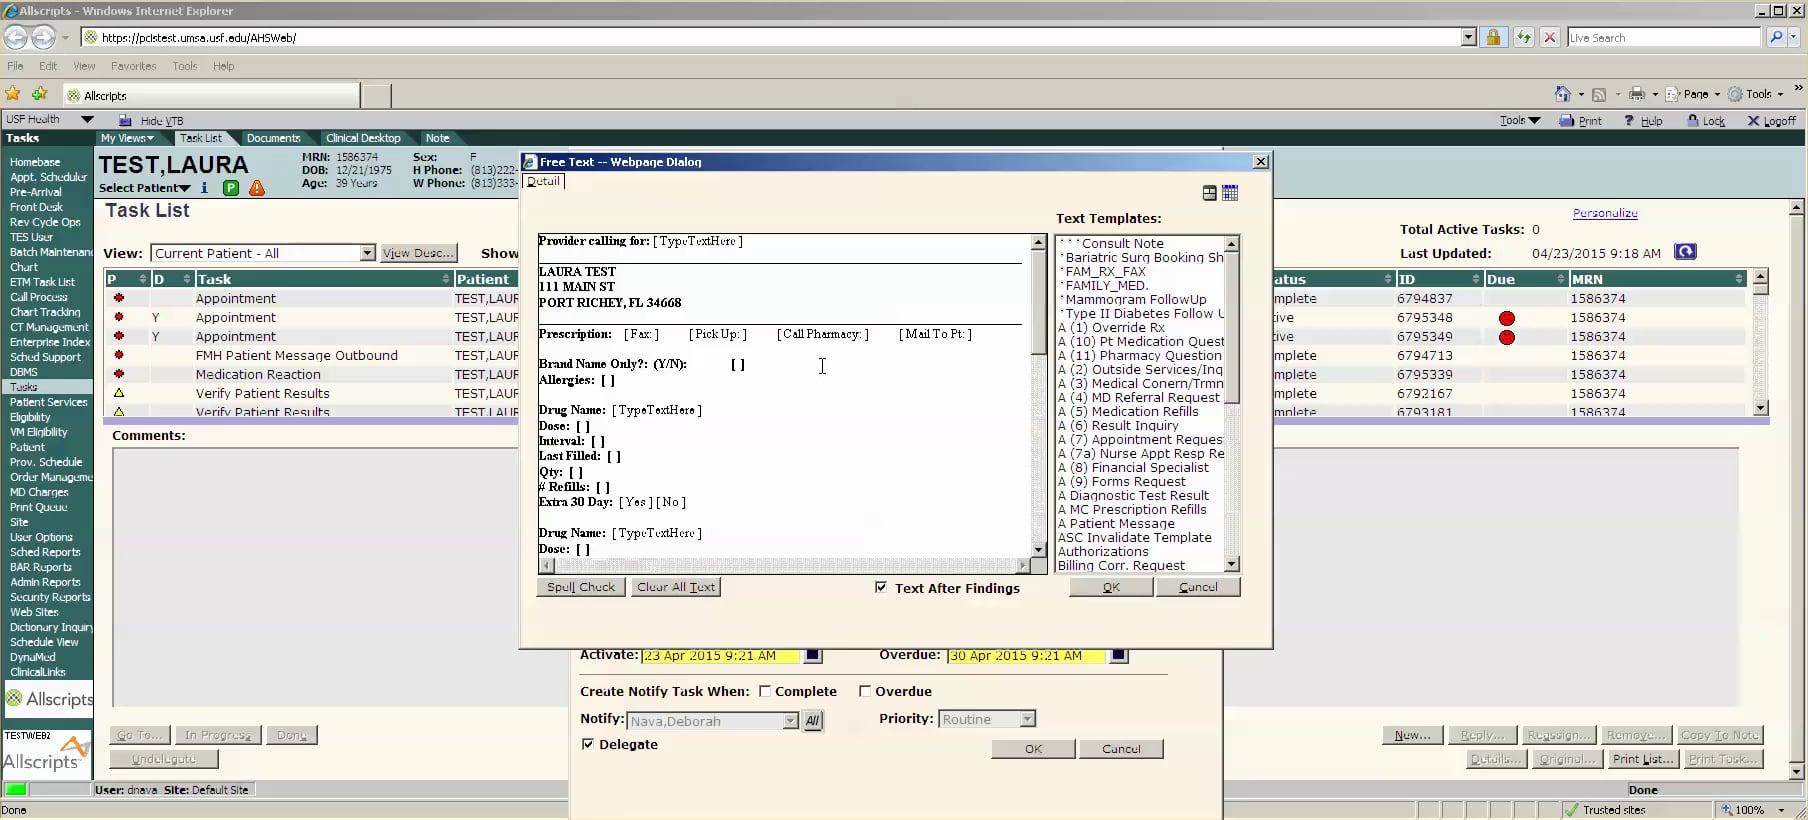1808x820 pixels.
Task: Check the Complete notify checkbox
Action: tap(765, 691)
